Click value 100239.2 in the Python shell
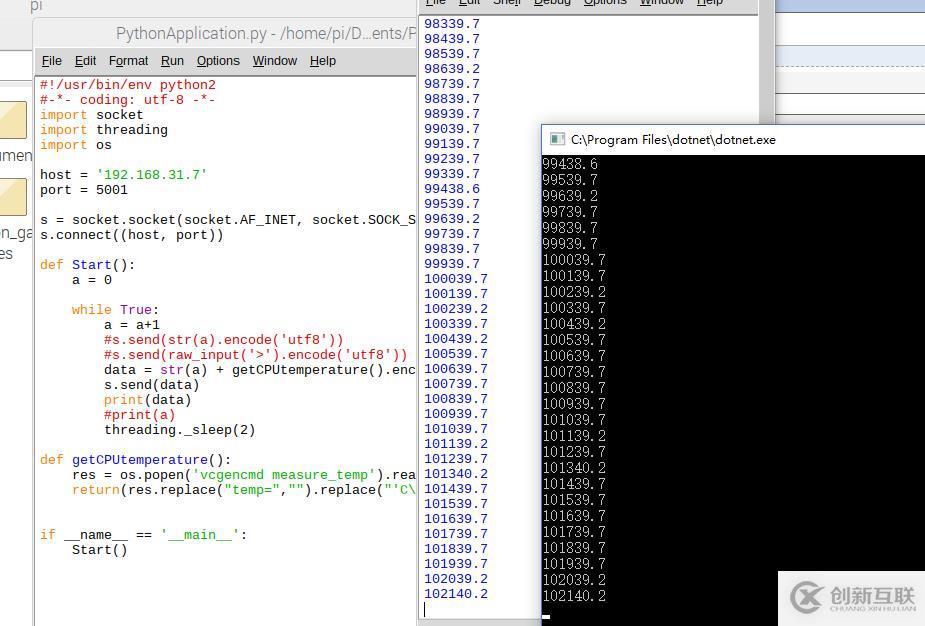This screenshot has height=626, width=925. coord(456,309)
